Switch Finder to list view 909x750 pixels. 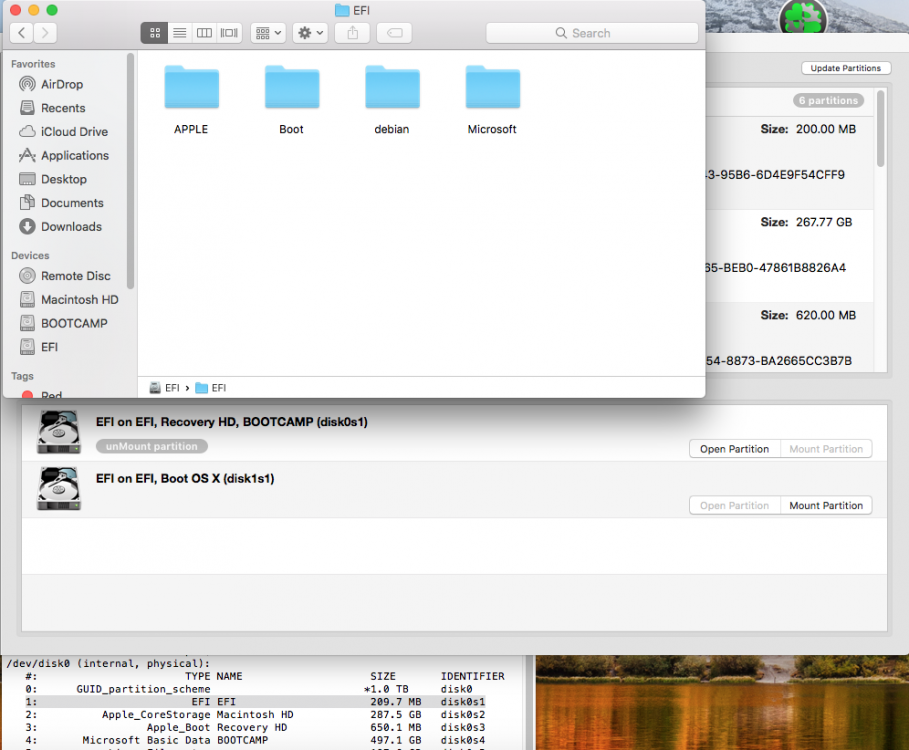[x=180, y=33]
